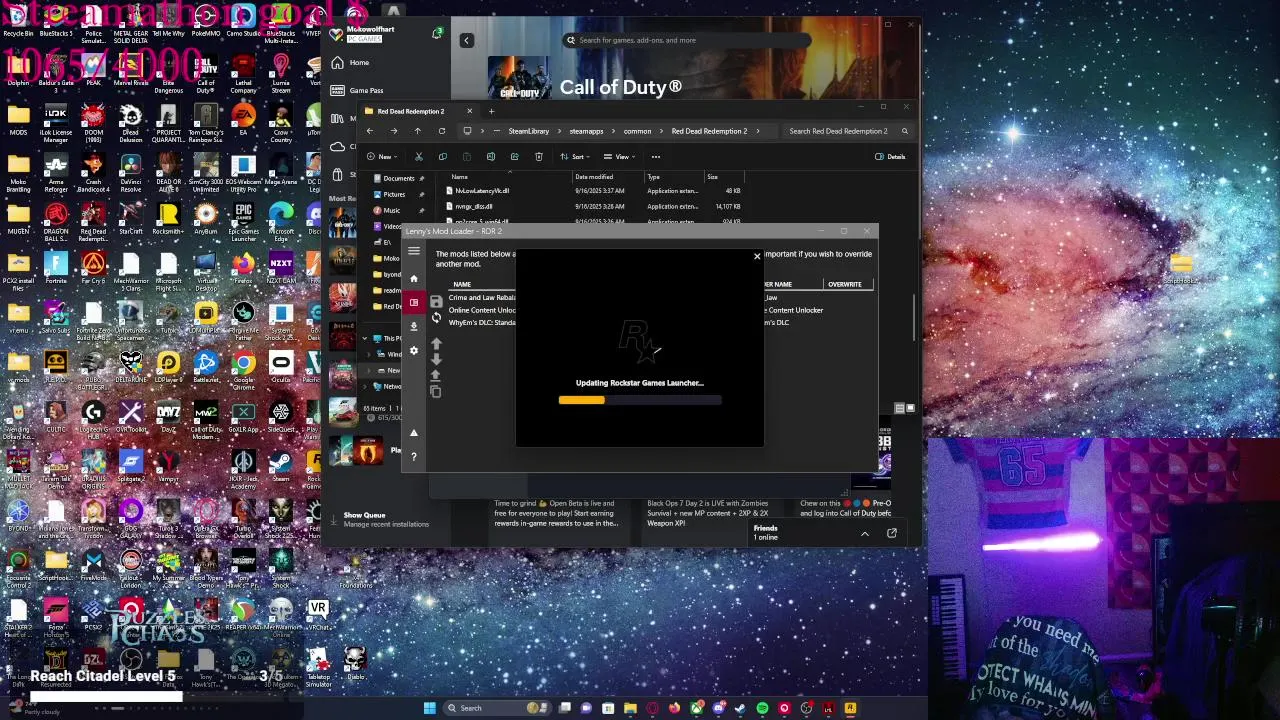
Task: Open the Sort dropdown in File Explorer
Action: point(575,157)
